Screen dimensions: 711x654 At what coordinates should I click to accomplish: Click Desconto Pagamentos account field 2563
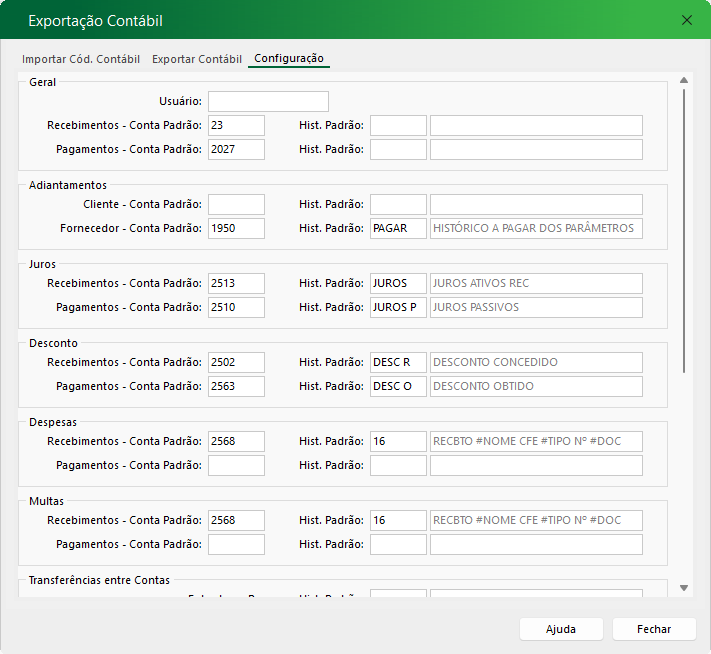tap(237, 386)
